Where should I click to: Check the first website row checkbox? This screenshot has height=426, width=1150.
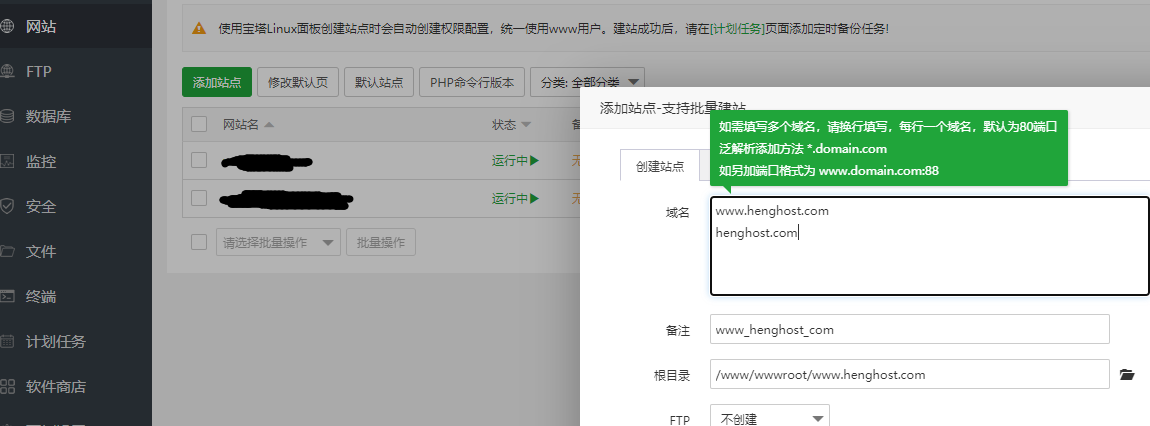[199, 160]
